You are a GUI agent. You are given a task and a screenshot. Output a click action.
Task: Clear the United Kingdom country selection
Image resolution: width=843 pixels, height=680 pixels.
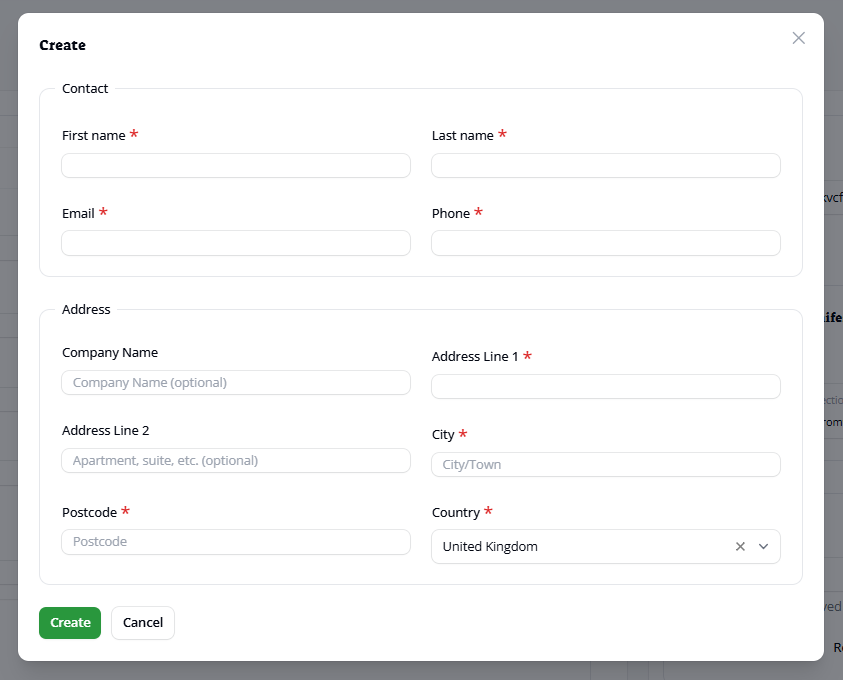pyautogui.click(x=740, y=547)
